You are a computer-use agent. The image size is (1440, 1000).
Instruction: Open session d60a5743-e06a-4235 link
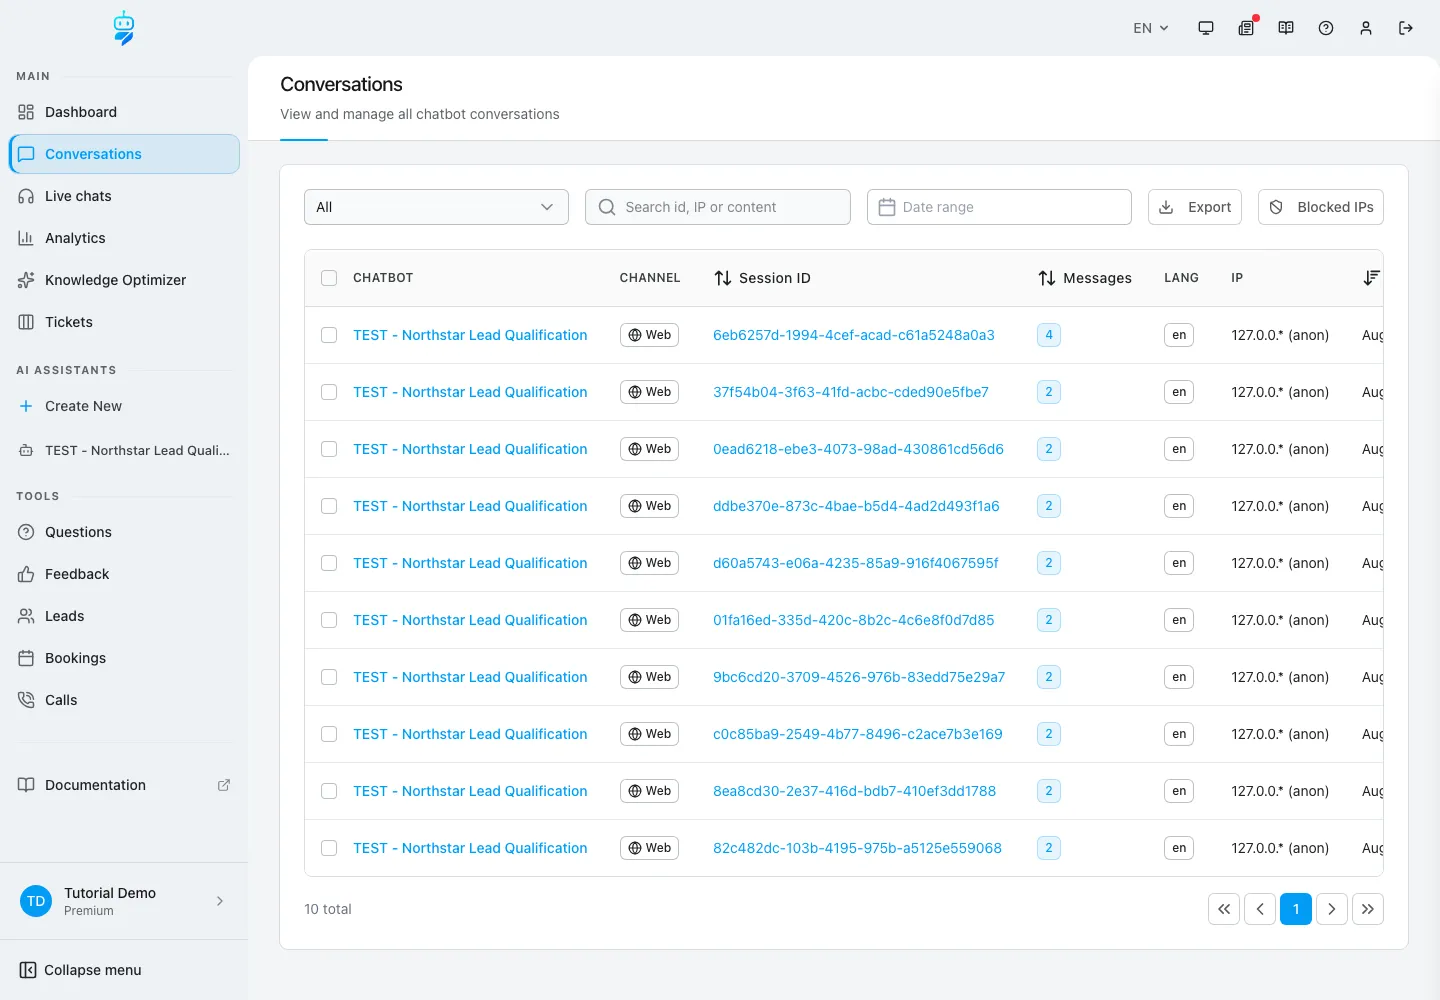[856, 563]
